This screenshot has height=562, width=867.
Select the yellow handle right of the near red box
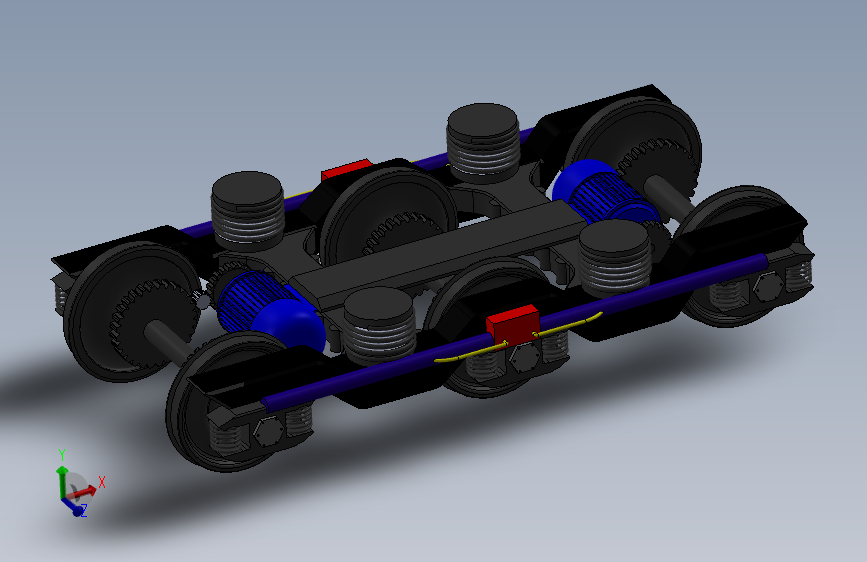coord(568,325)
